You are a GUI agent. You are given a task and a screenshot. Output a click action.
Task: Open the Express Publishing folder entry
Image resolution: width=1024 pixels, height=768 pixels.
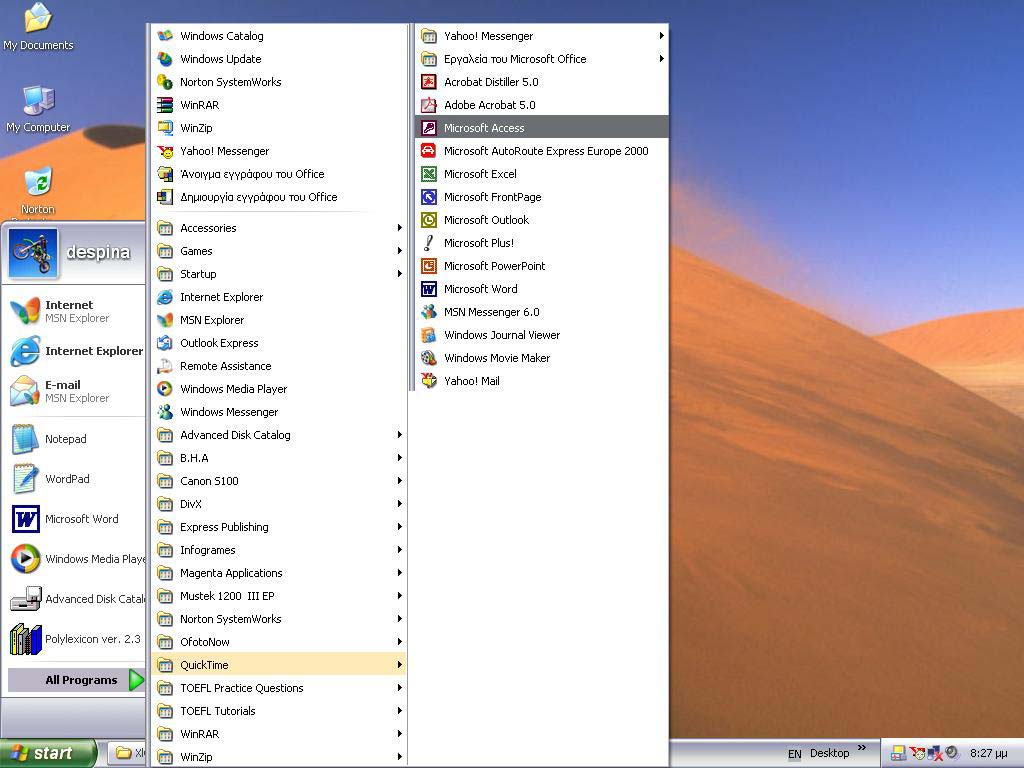pyautogui.click(x=279, y=527)
